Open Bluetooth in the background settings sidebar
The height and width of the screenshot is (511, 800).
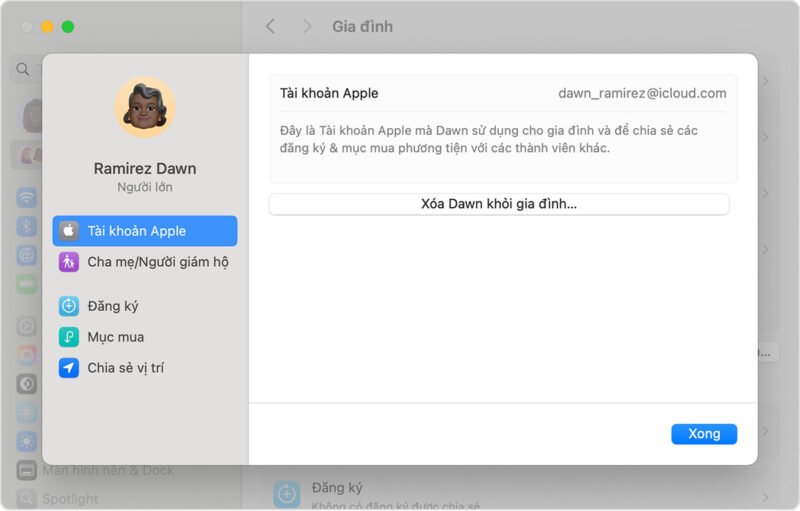[27, 226]
